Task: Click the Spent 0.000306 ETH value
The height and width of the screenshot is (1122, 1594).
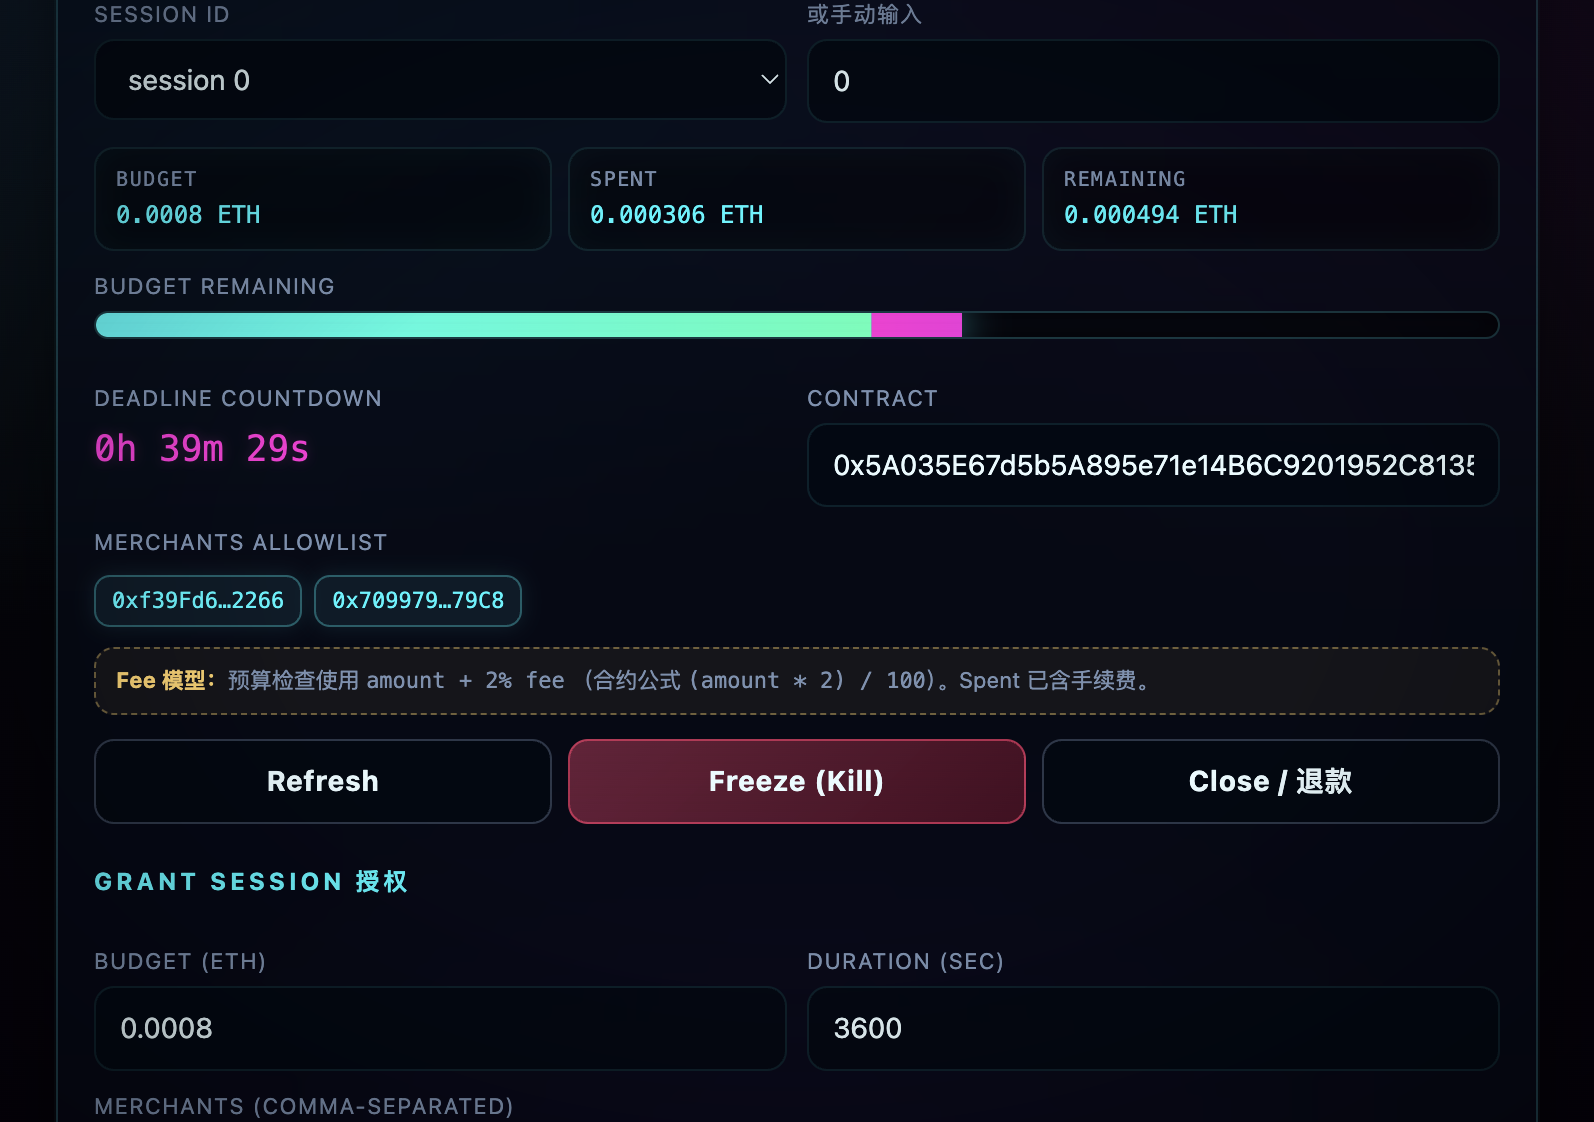Action: 676,215
